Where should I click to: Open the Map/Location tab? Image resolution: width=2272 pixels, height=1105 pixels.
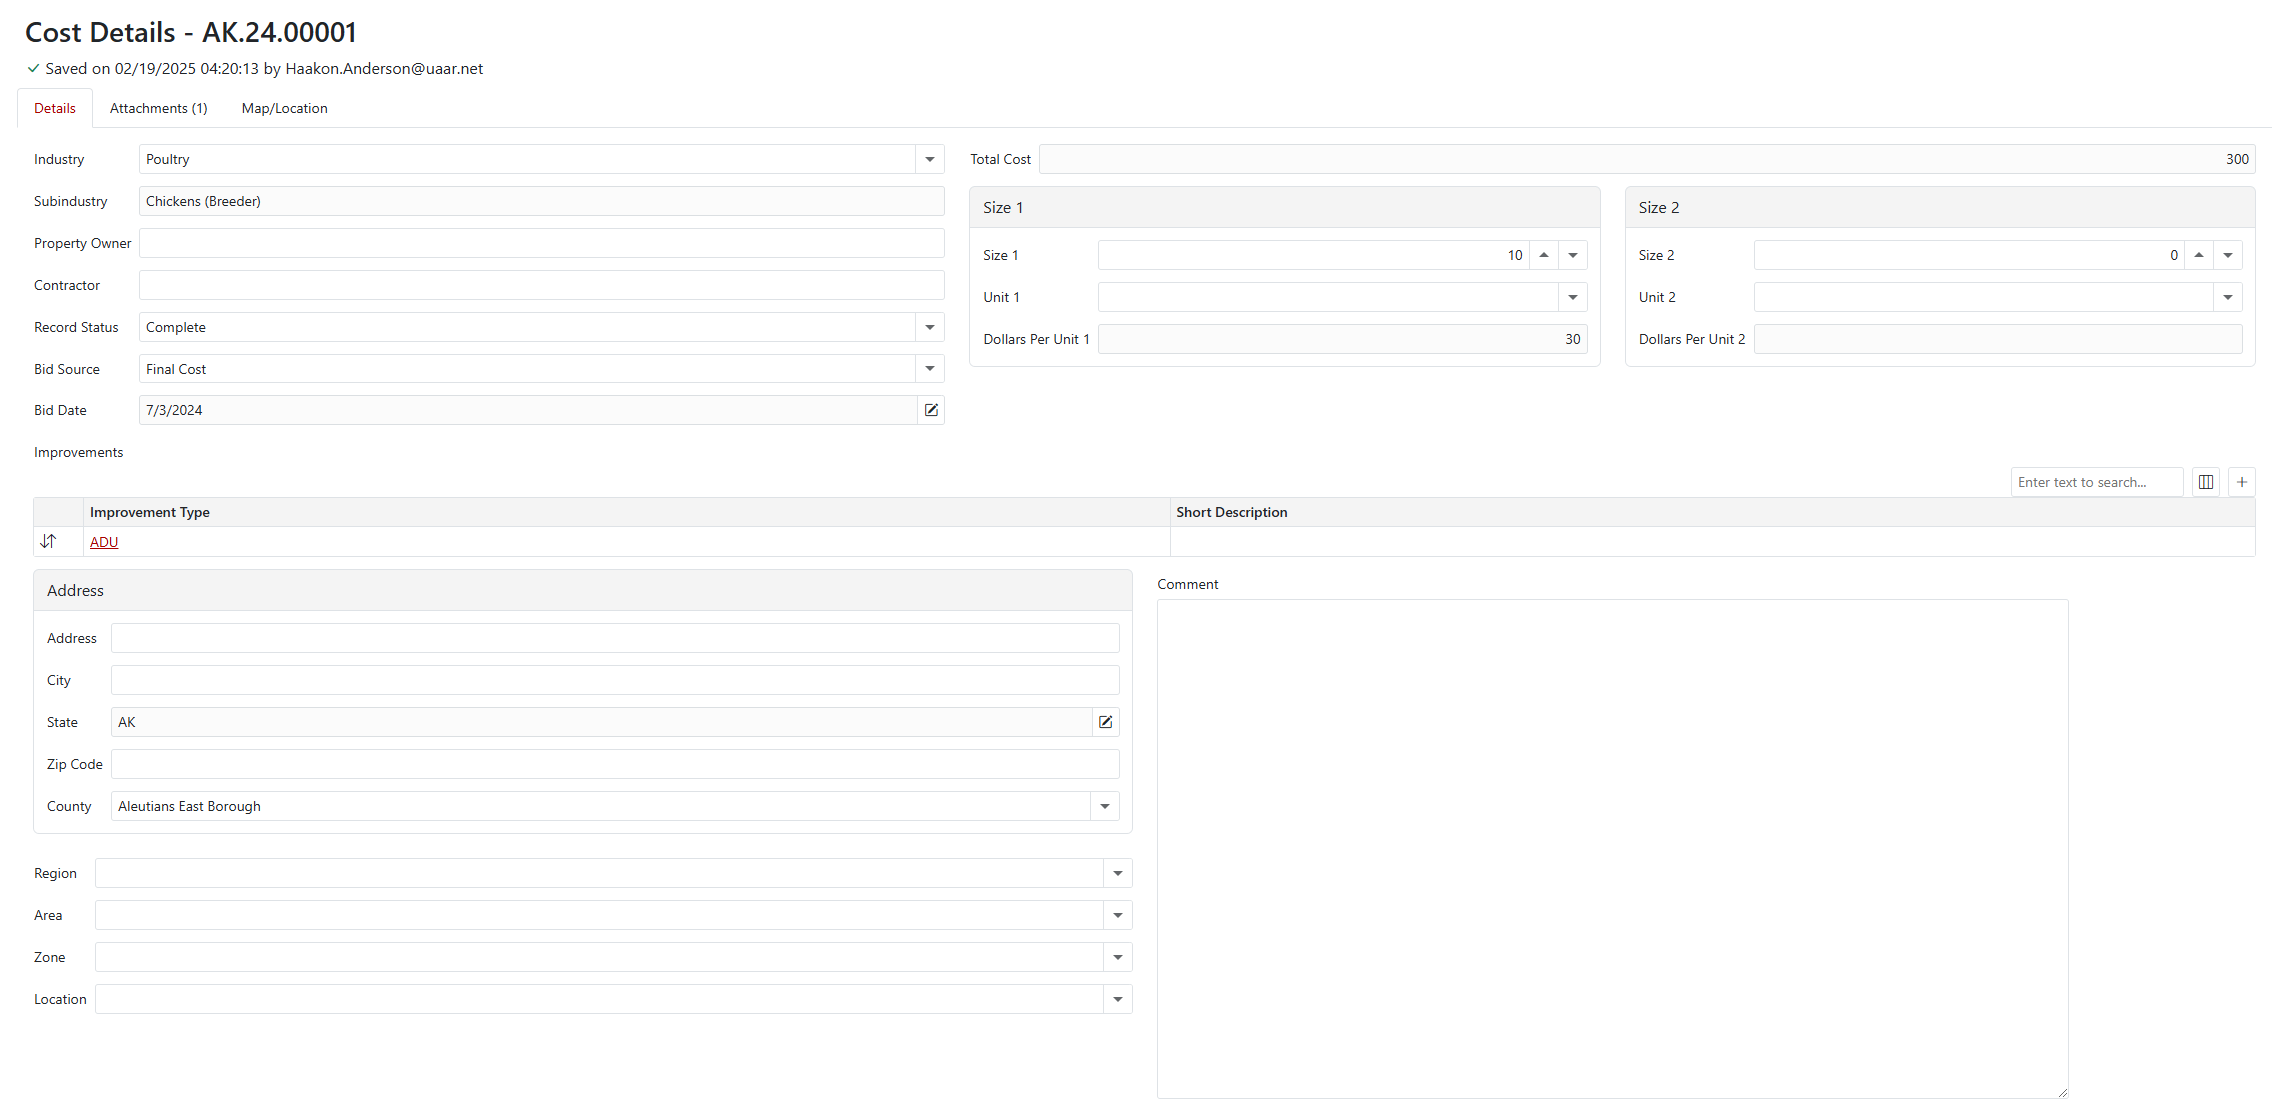coord(284,108)
